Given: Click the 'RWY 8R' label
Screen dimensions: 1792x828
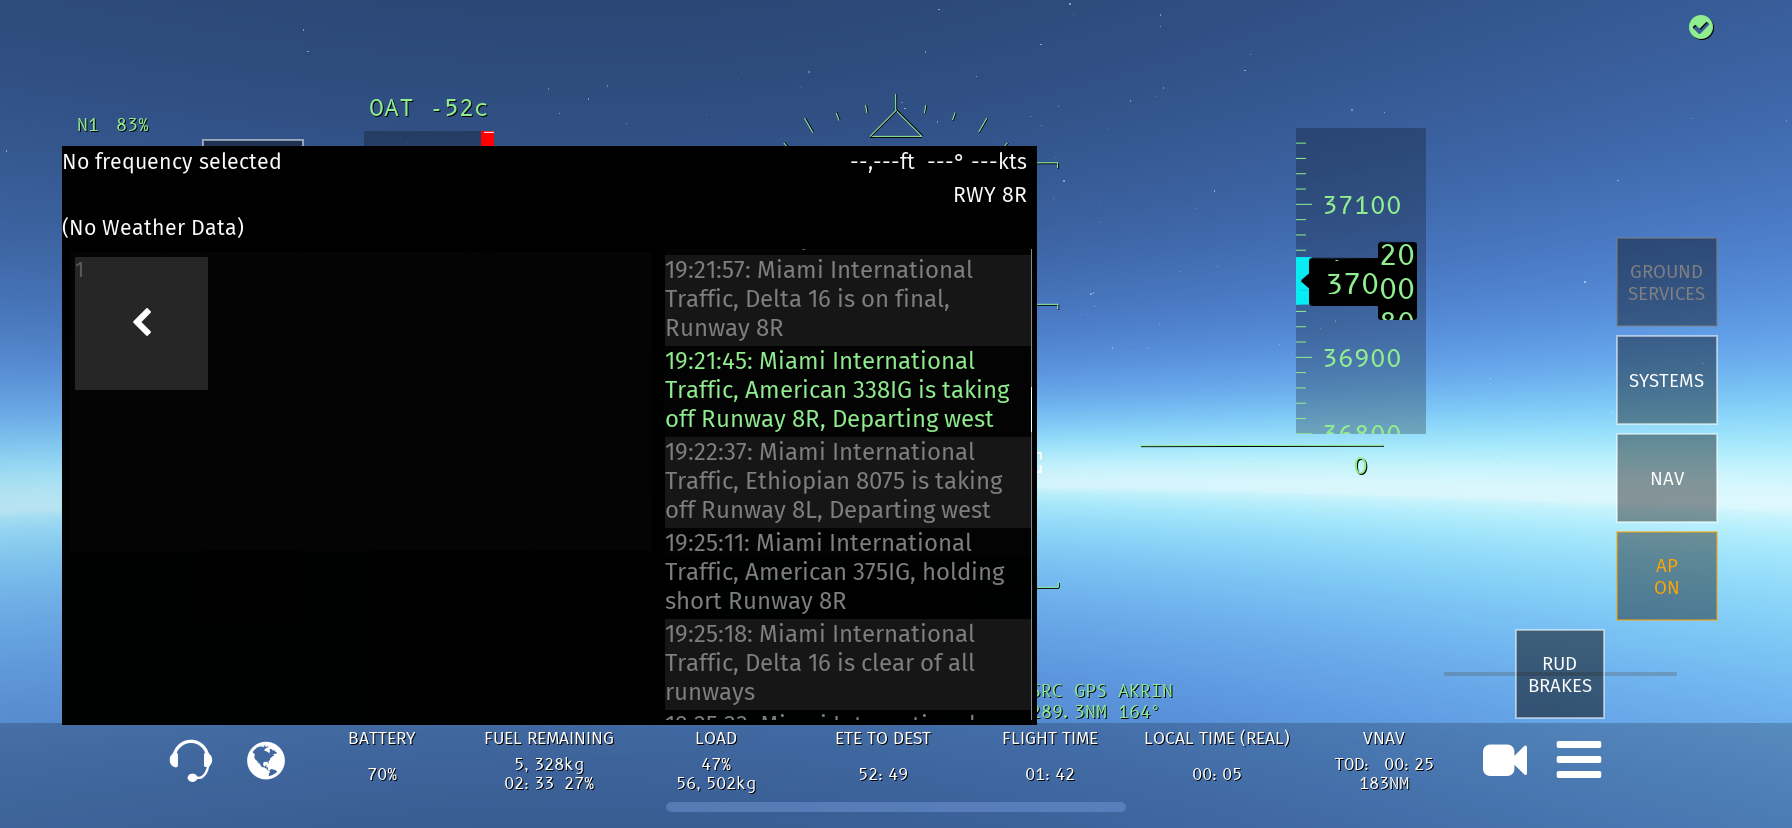Looking at the screenshot, I should [x=990, y=195].
